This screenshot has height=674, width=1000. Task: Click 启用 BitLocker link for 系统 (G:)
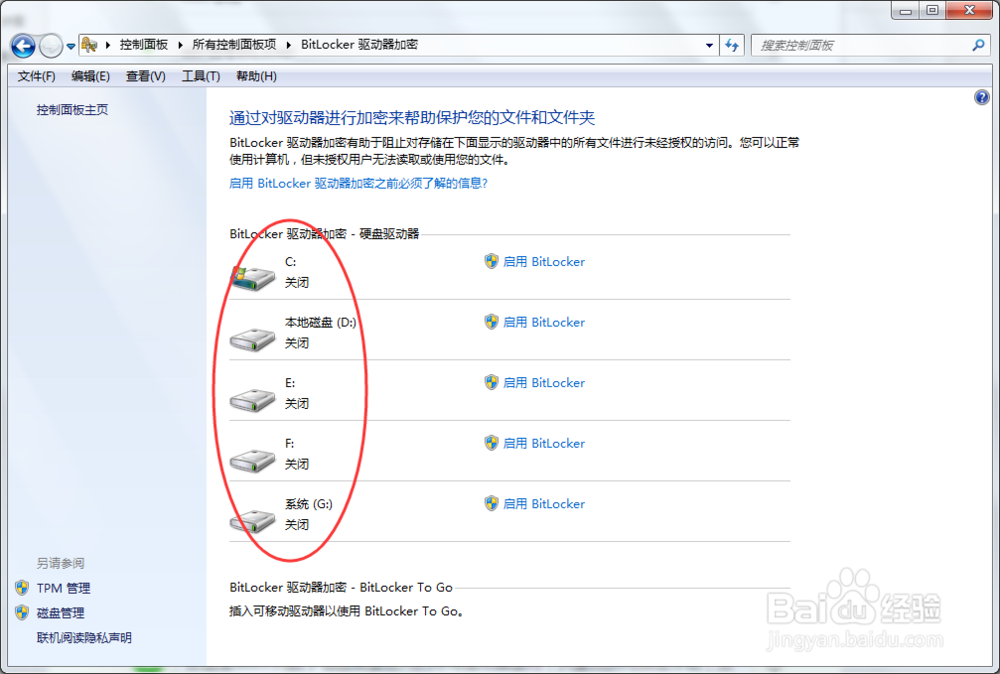[544, 504]
